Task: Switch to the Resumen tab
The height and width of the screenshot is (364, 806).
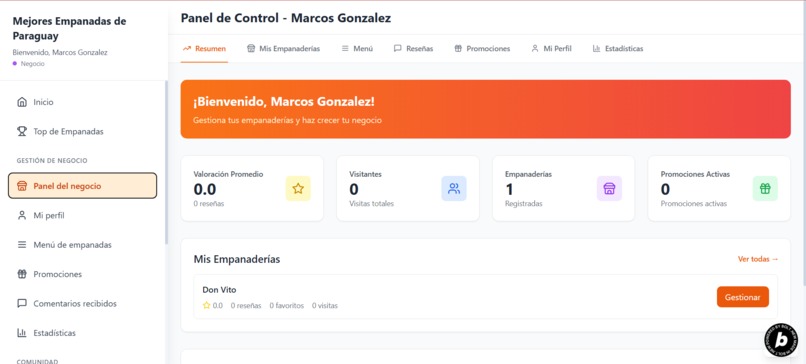Action: pyautogui.click(x=204, y=49)
